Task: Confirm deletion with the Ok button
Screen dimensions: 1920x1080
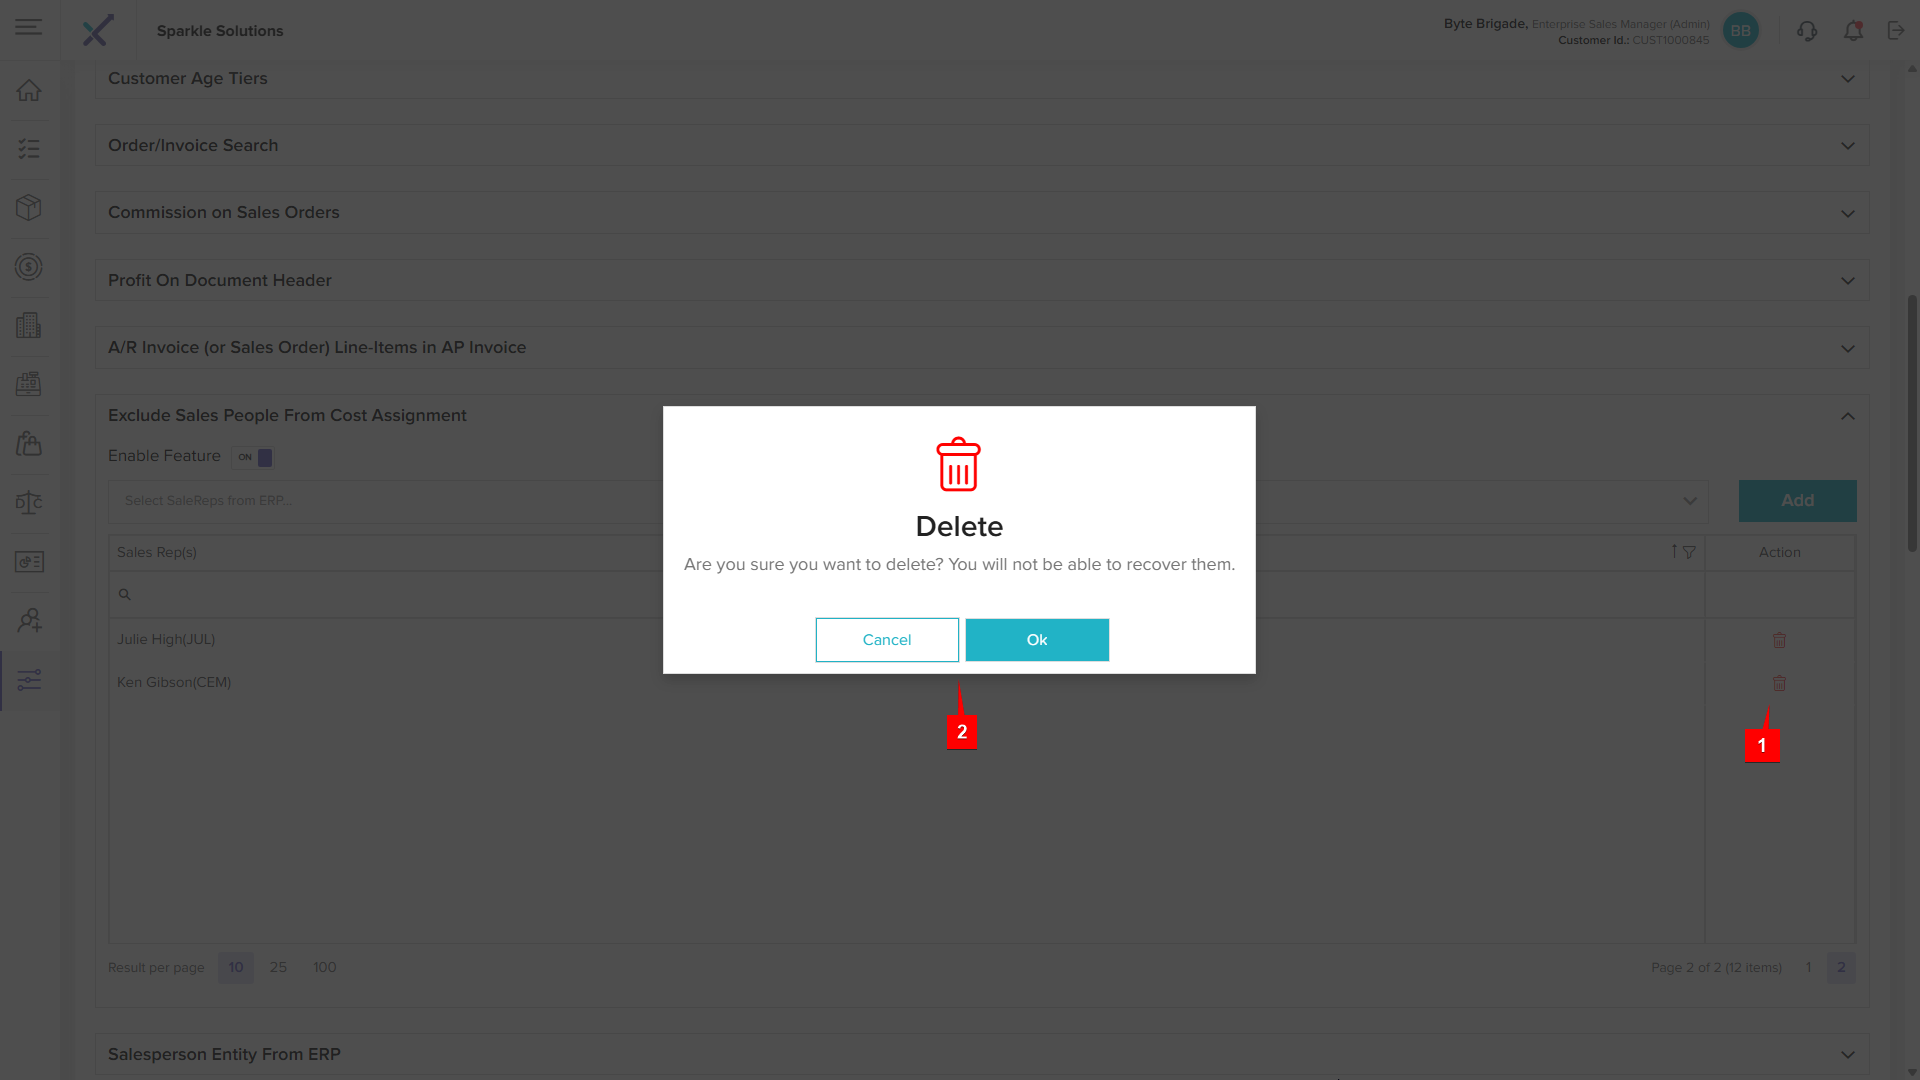Action: (1036, 640)
